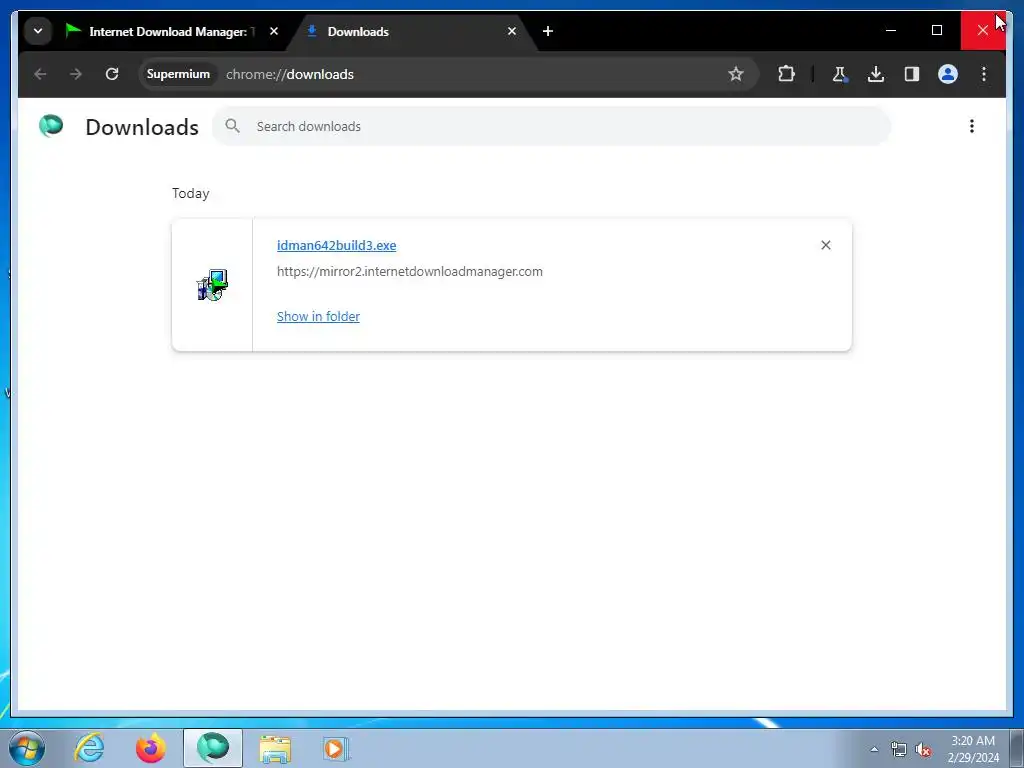
Task: Remove idman642build3.exe from the list
Action: point(825,245)
